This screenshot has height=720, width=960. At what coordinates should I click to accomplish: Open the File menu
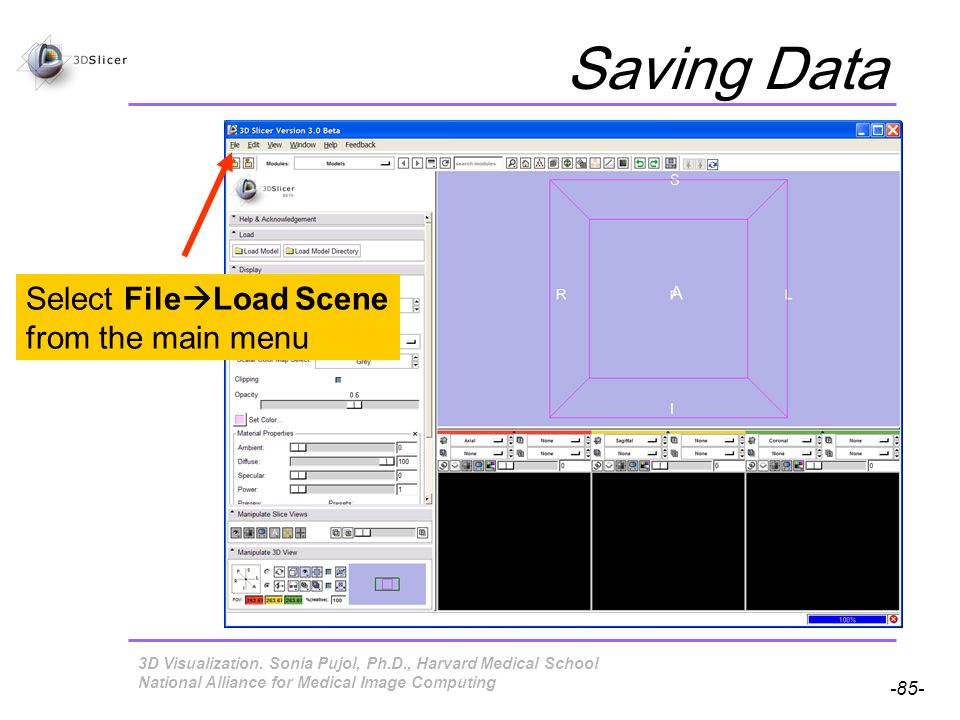click(234, 145)
